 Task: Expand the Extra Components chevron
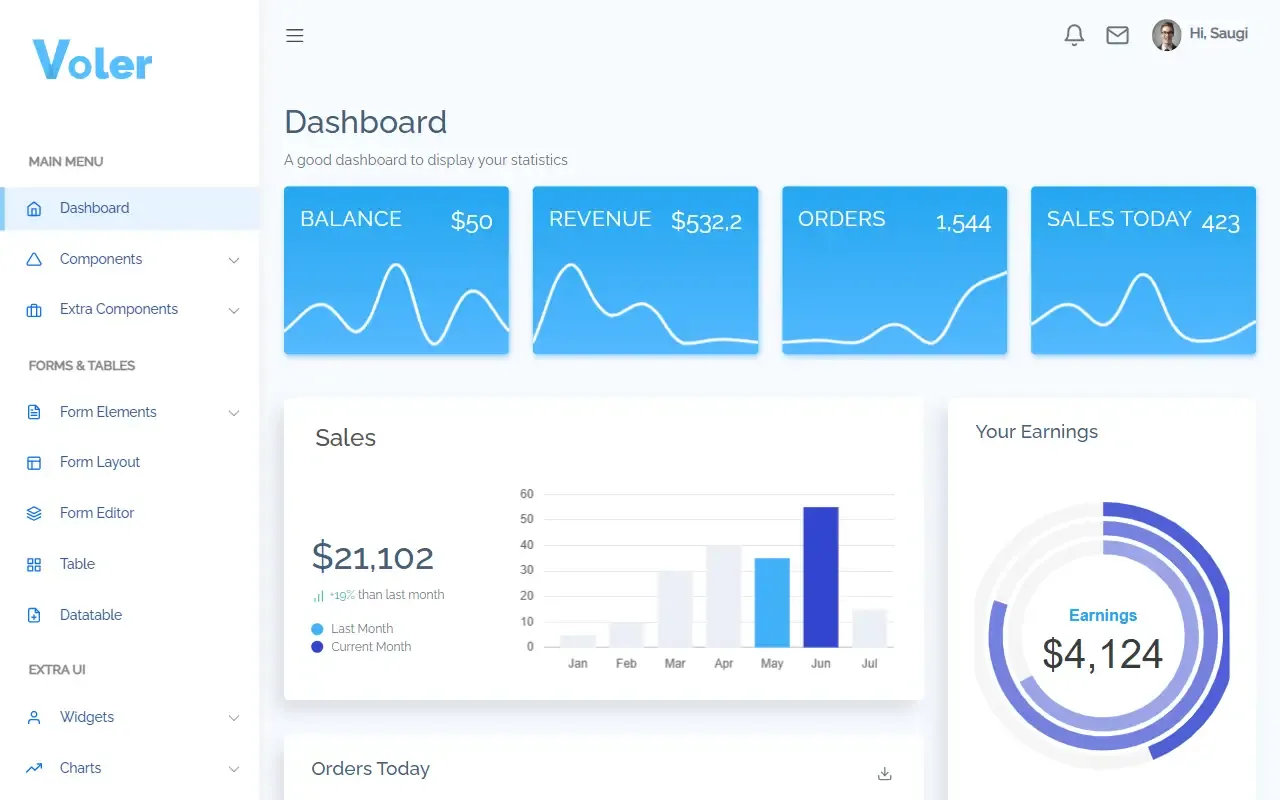coord(234,310)
